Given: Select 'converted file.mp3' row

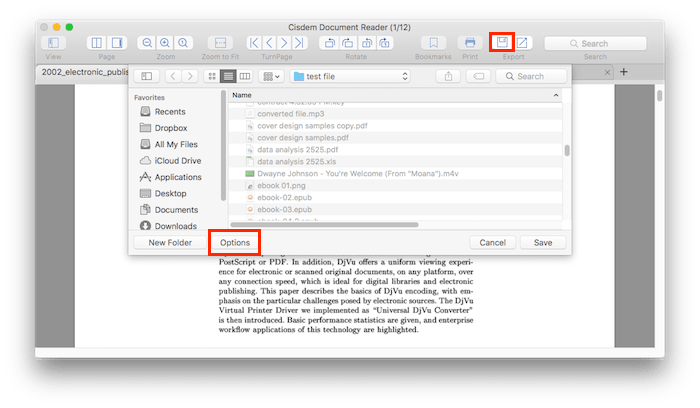Looking at the screenshot, I should point(395,114).
